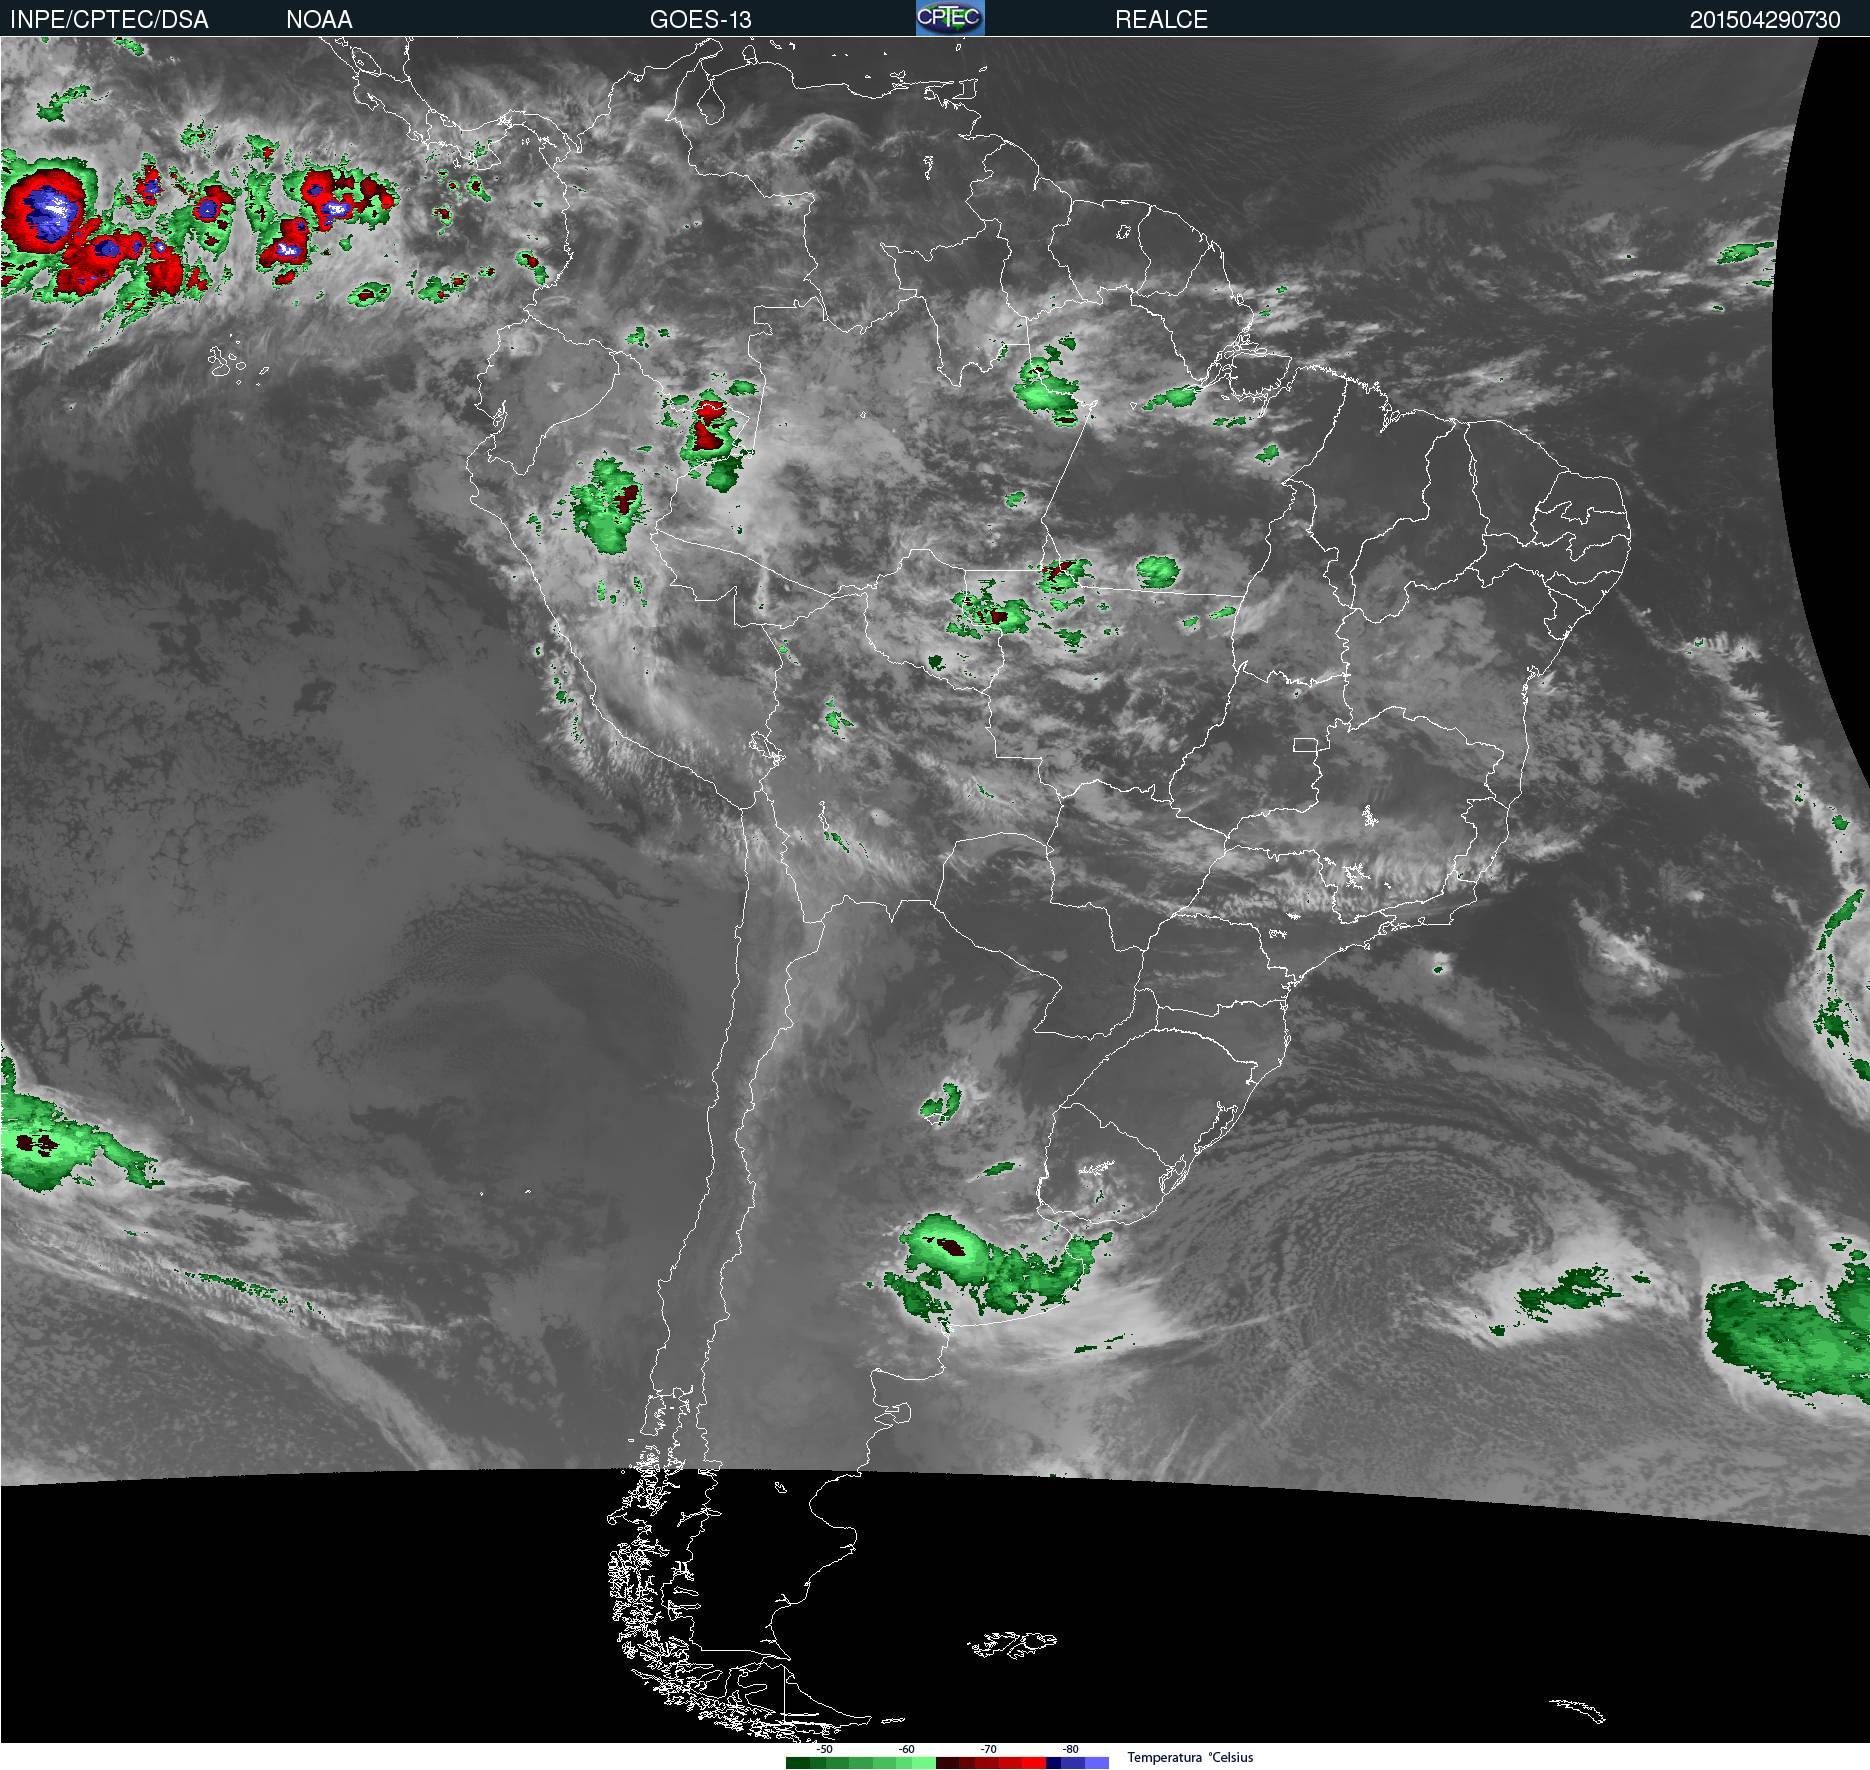This screenshot has width=1870, height=1770.
Task: Click the GOES-13 satellite label
Action: (x=700, y=20)
